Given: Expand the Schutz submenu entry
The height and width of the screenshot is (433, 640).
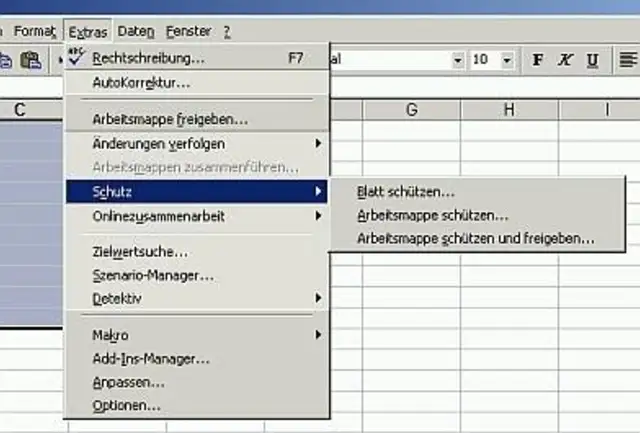Looking at the screenshot, I should point(197,191).
